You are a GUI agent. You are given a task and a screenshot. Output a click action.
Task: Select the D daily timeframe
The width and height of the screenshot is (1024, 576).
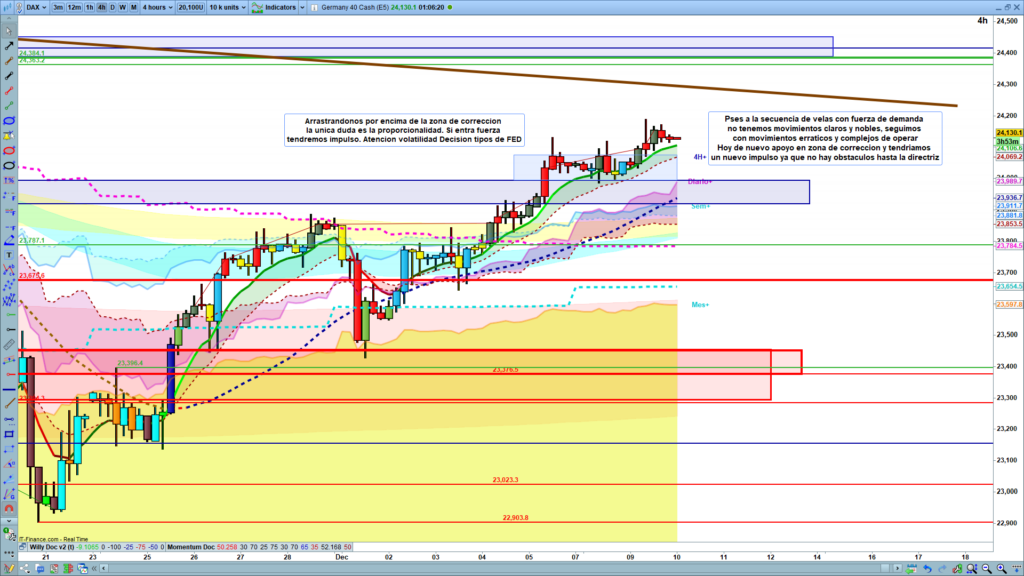(112, 7)
